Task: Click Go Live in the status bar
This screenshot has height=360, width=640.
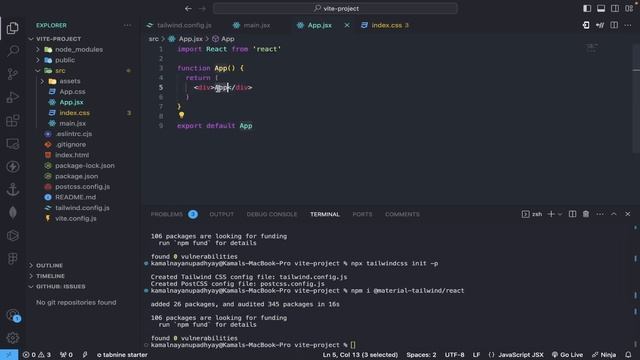Action: 567,355
